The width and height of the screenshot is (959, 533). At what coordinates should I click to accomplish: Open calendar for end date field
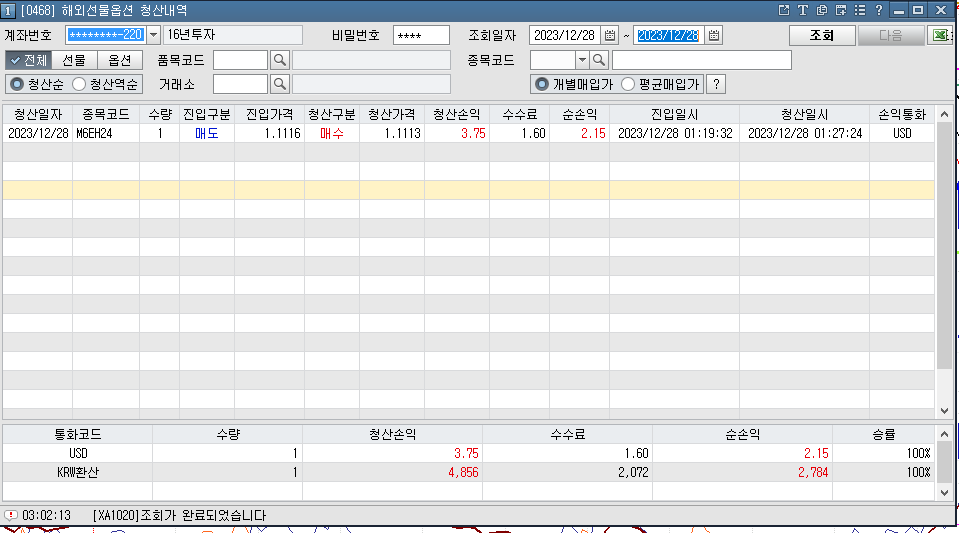point(714,35)
